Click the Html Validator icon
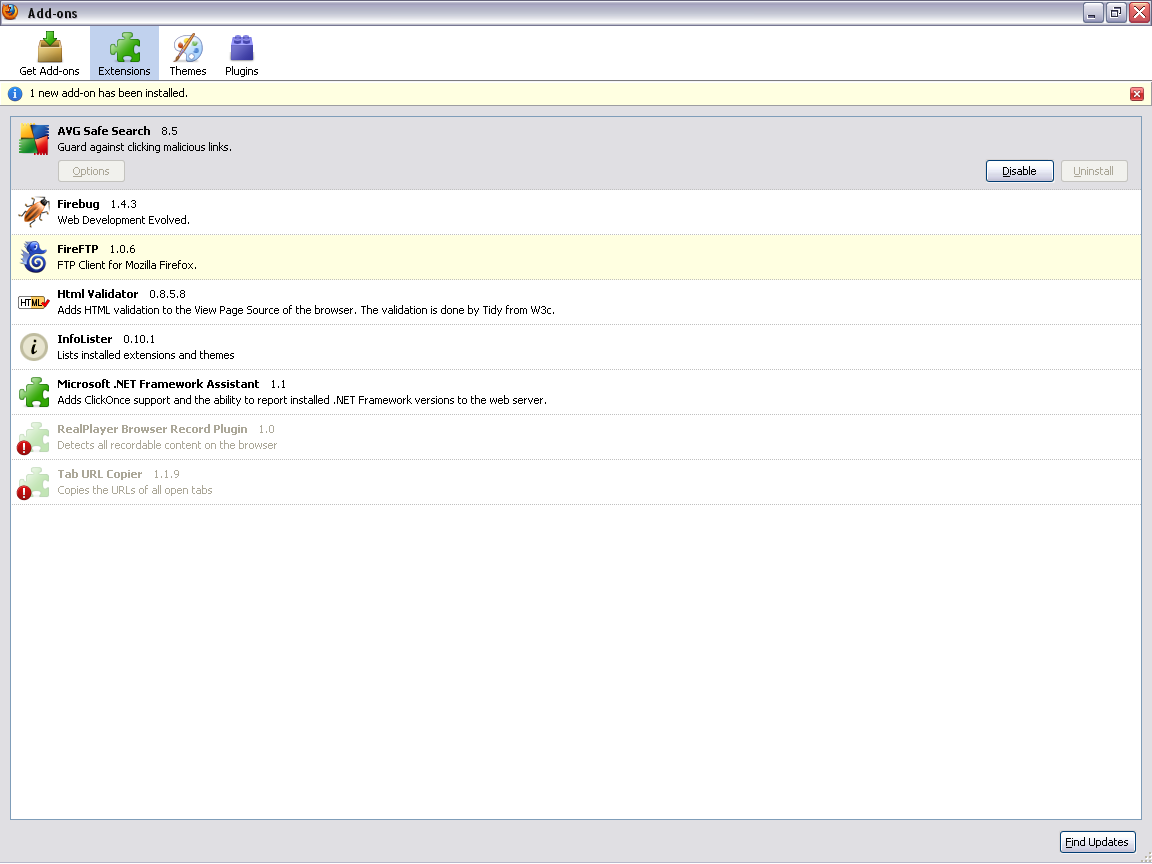Screen dimensions: 1152x864 [x=34, y=302]
